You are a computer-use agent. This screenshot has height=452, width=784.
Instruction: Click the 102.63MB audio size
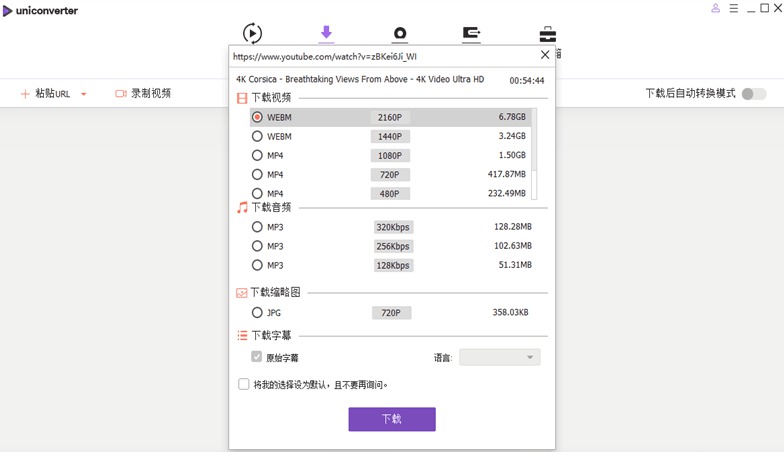[512, 246]
